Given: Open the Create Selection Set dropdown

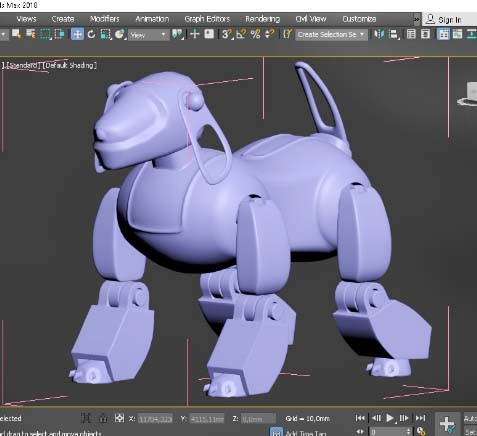Looking at the screenshot, I should [x=331, y=34].
